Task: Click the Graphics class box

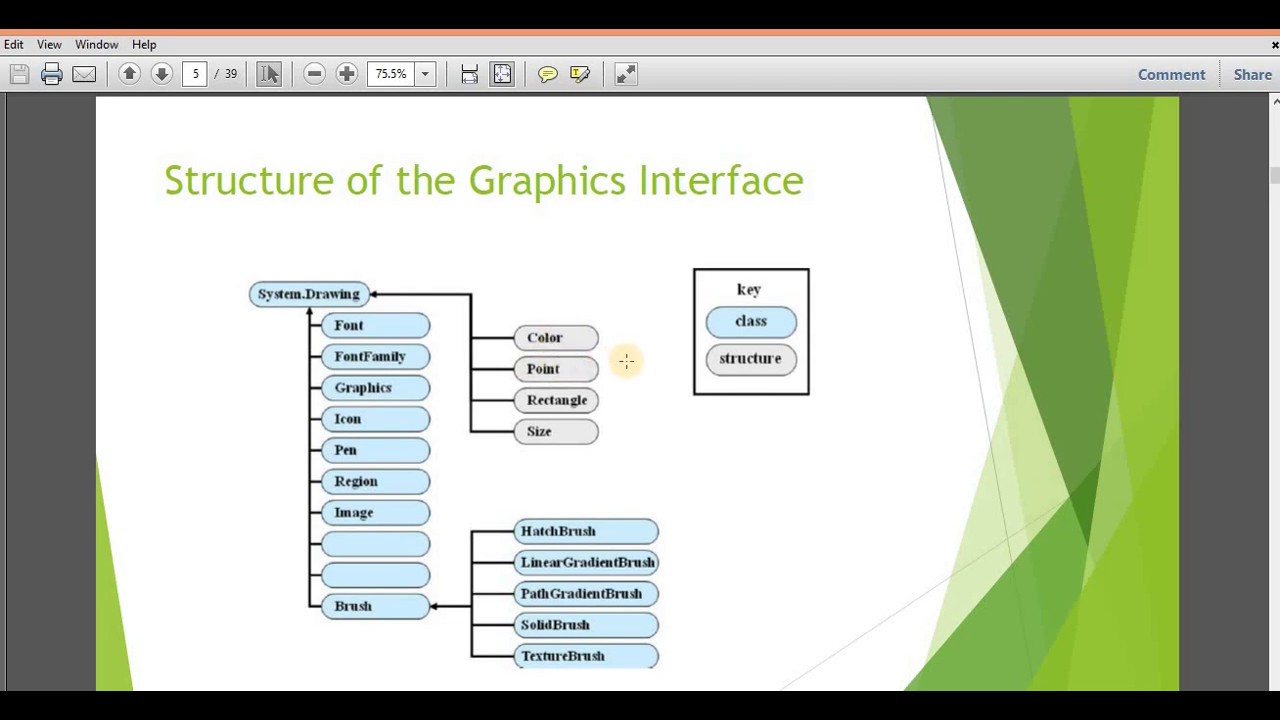Action: [375, 388]
